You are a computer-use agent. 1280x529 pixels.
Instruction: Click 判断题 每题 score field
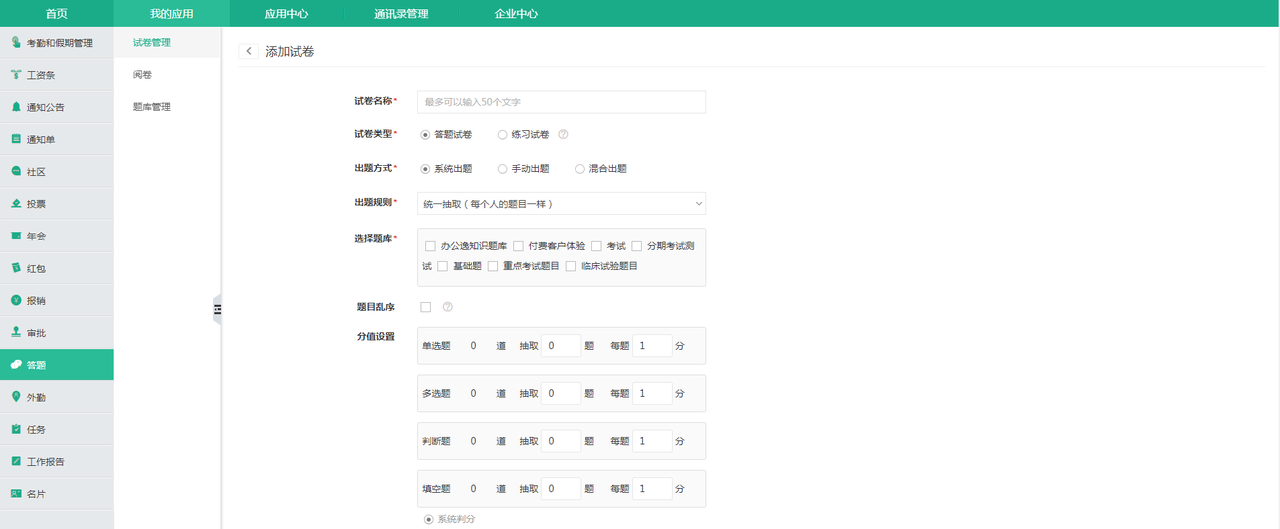[652, 441]
